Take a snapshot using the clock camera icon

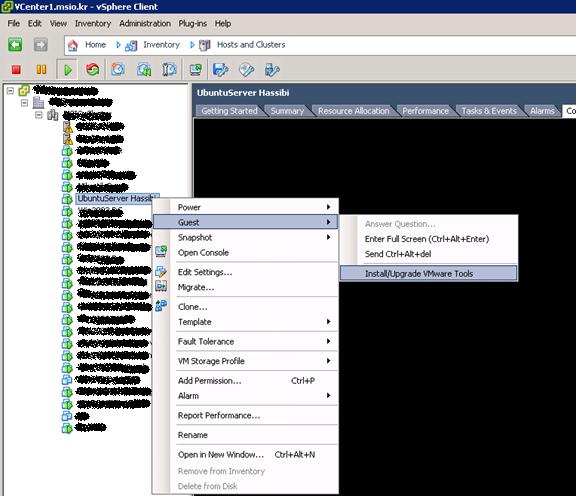coord(118,69)
